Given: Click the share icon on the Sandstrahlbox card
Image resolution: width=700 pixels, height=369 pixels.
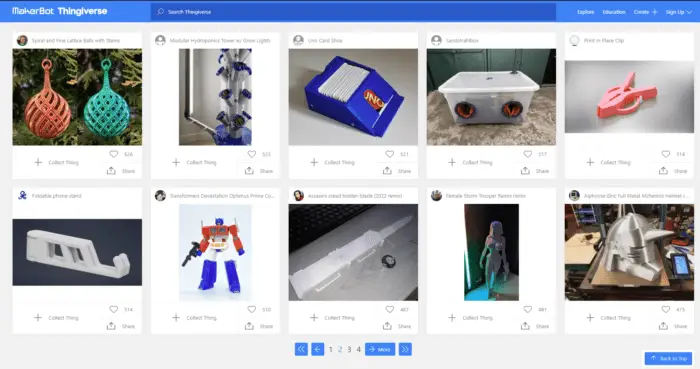Looking at the screenshot, I should [x=525, y=171].
